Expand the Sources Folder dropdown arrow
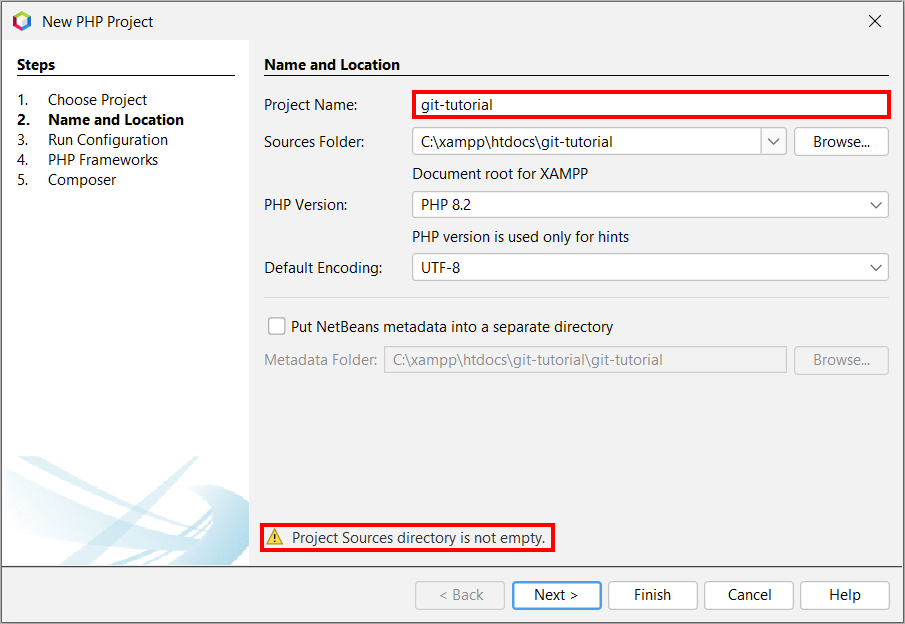905x624 pixels. (774, 142)
